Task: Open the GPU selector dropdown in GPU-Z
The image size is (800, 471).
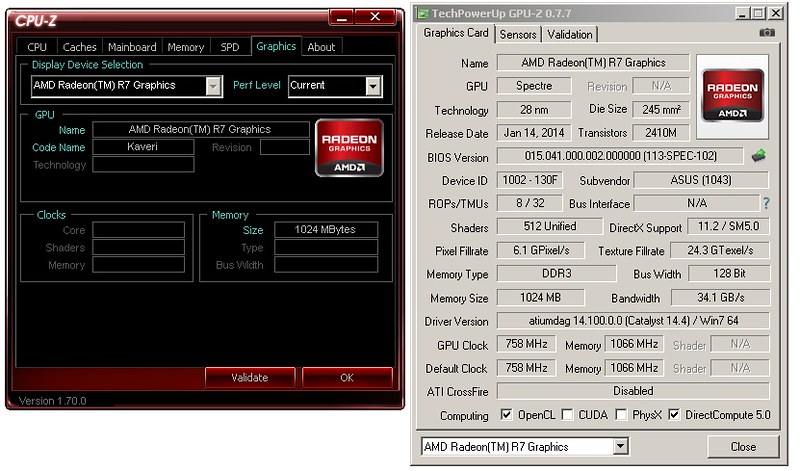Action: 620,447
